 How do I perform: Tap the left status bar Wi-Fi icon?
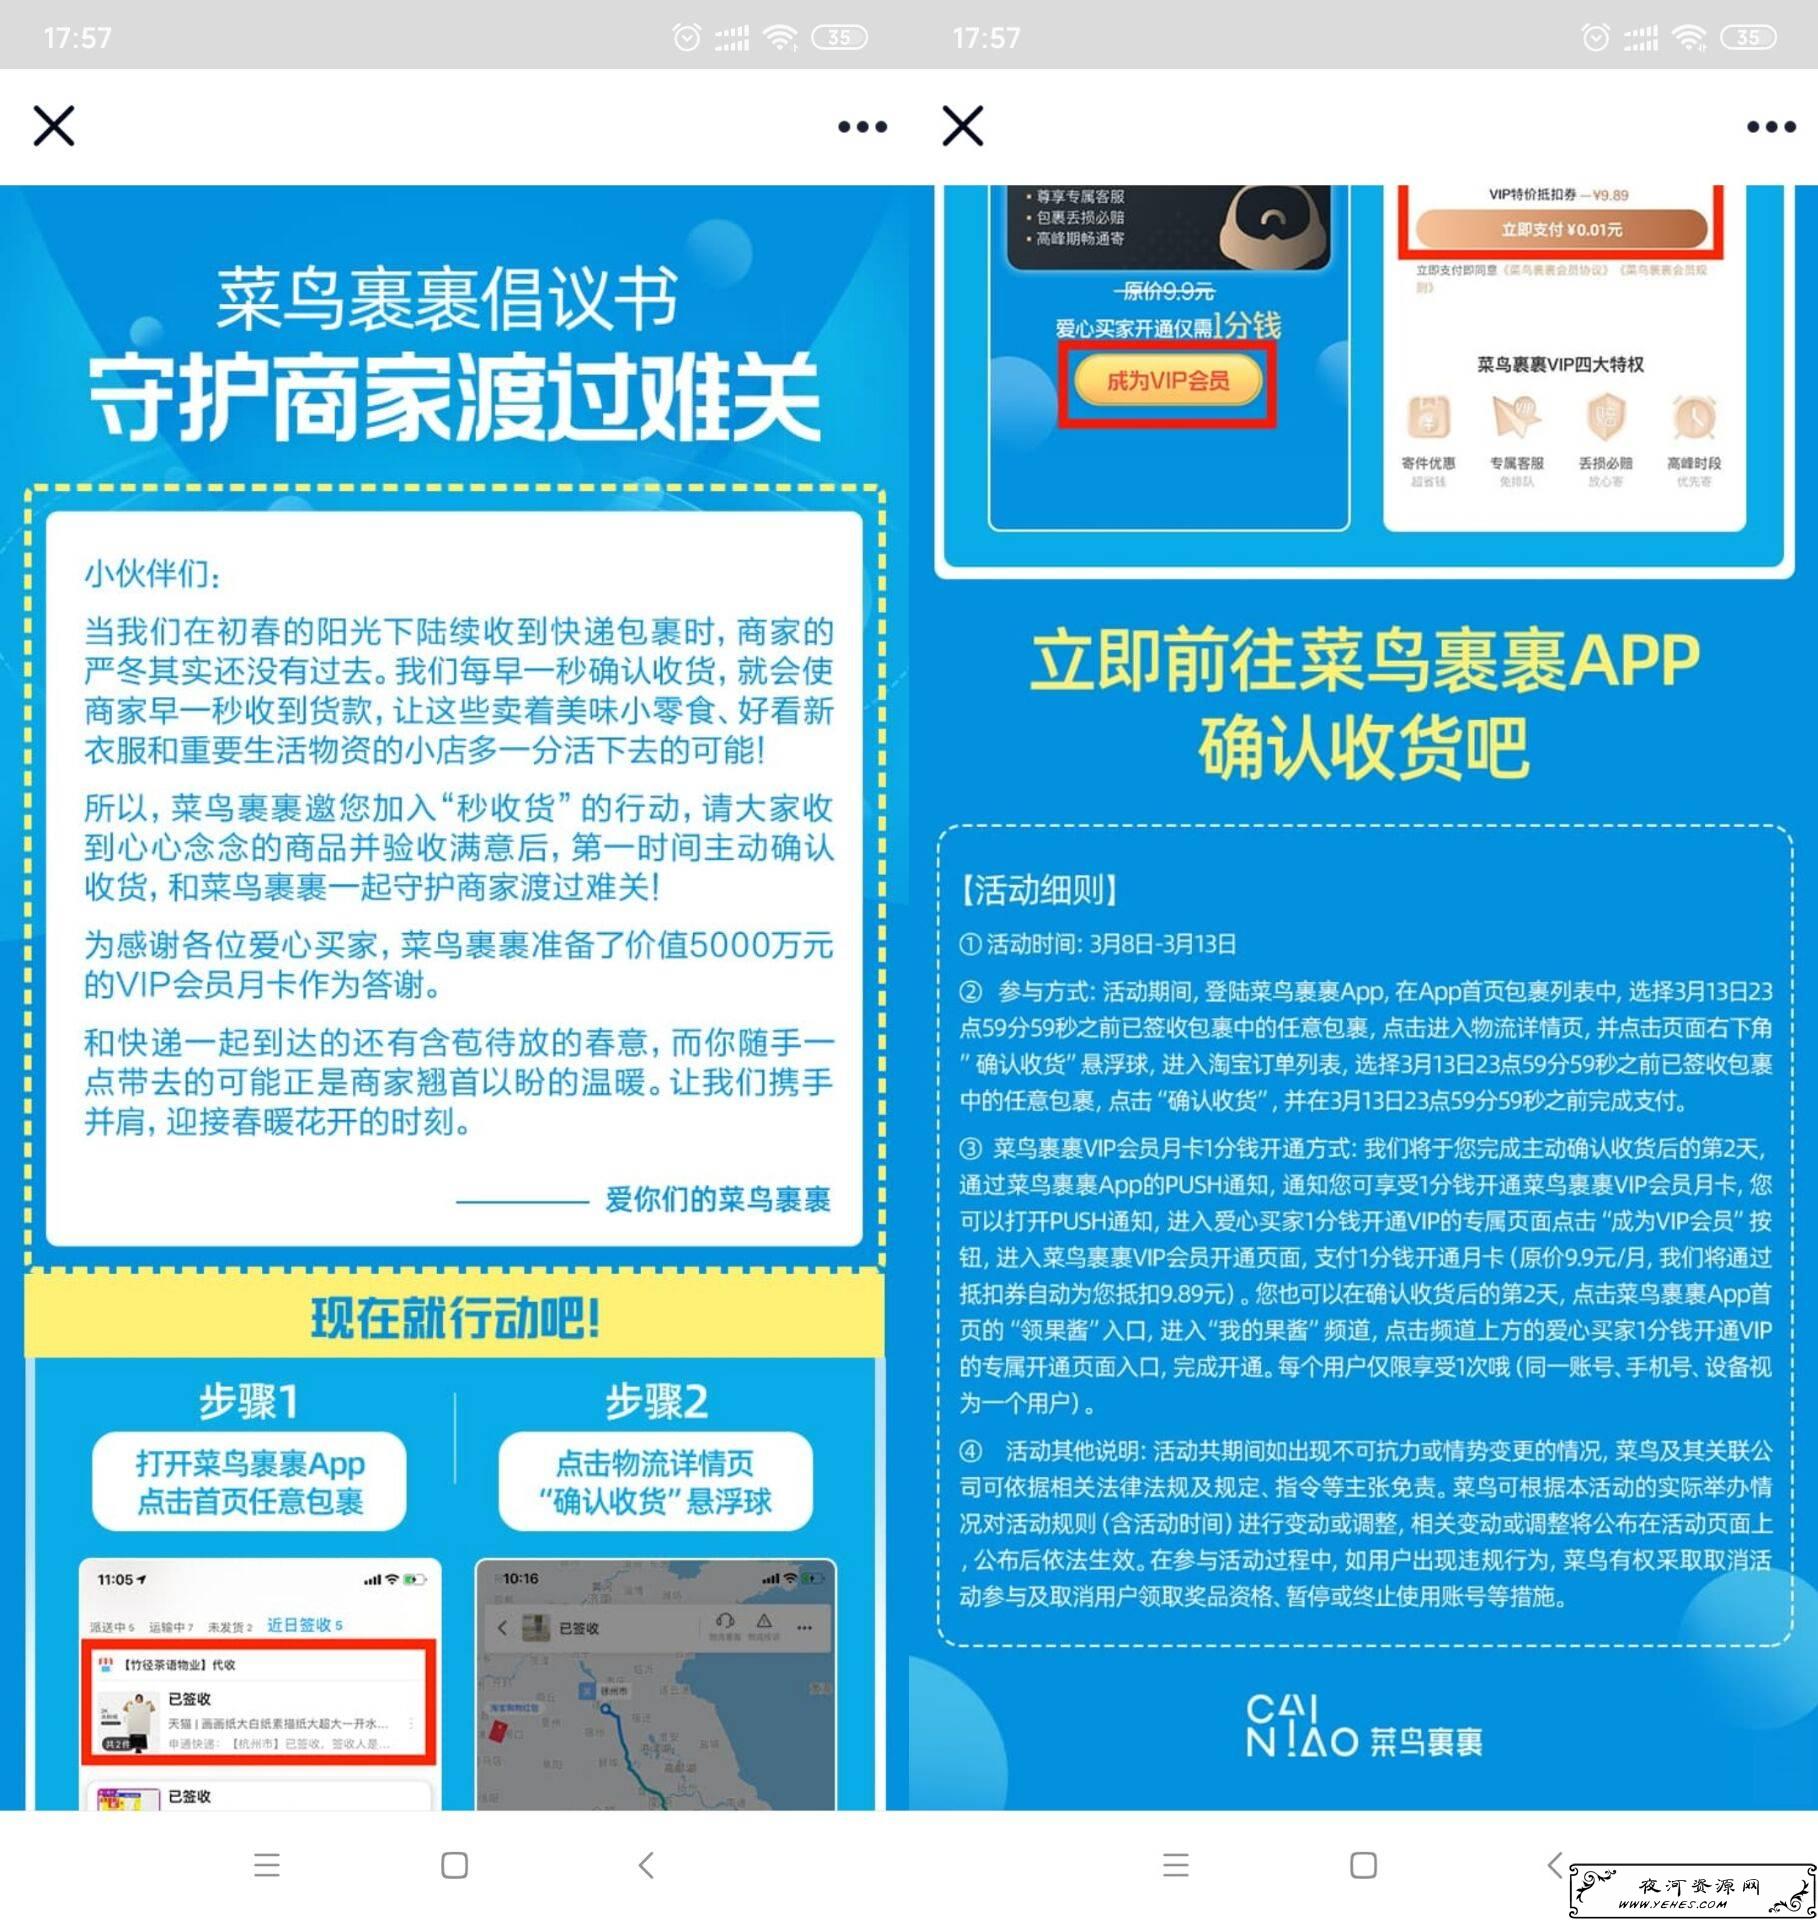[x=780, y=37]
